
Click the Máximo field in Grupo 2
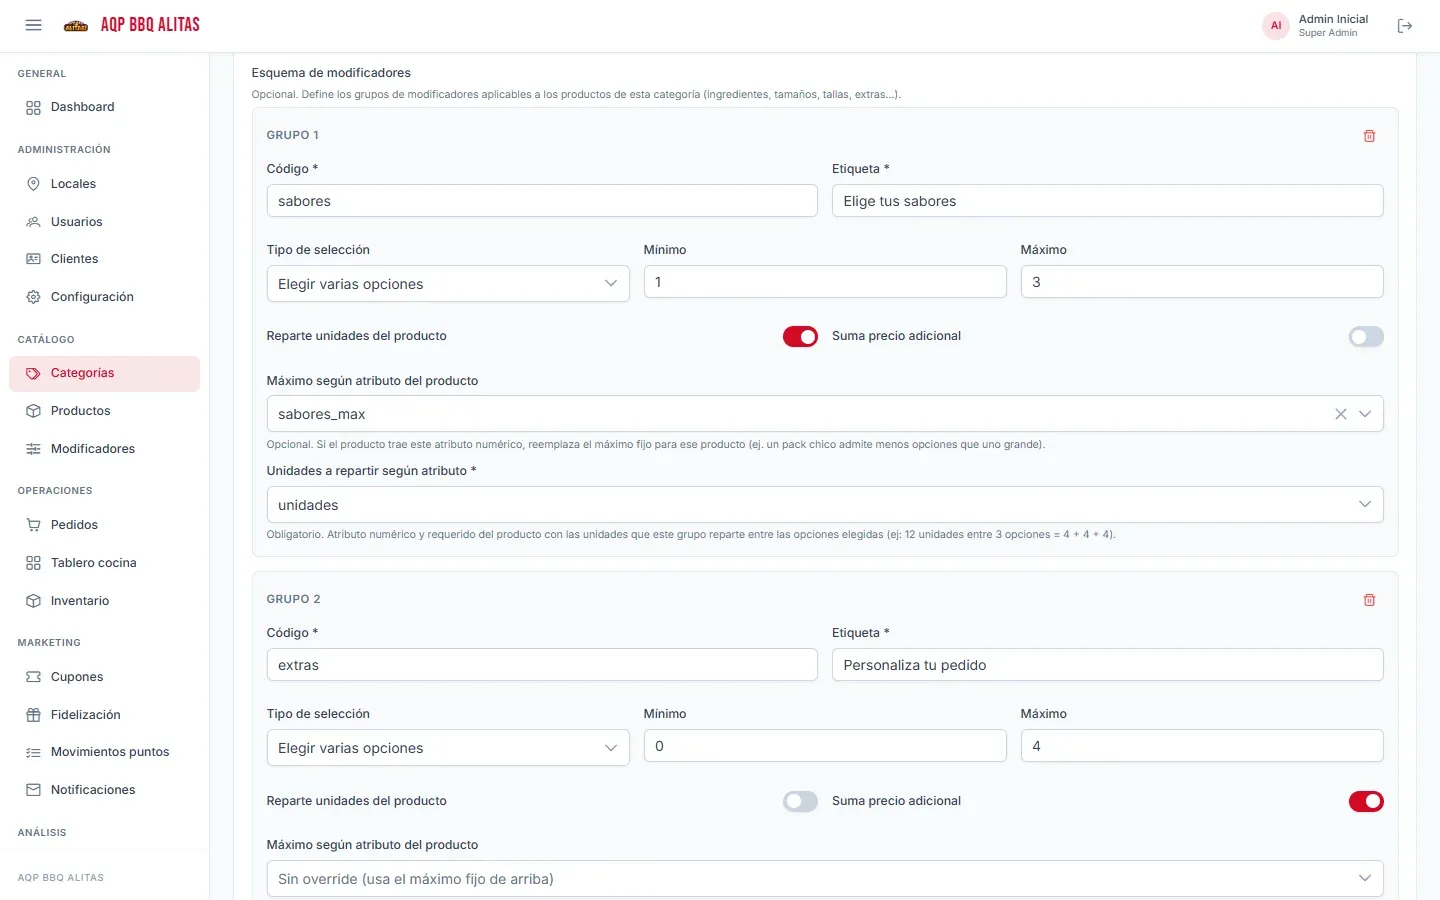(1202, 746)
